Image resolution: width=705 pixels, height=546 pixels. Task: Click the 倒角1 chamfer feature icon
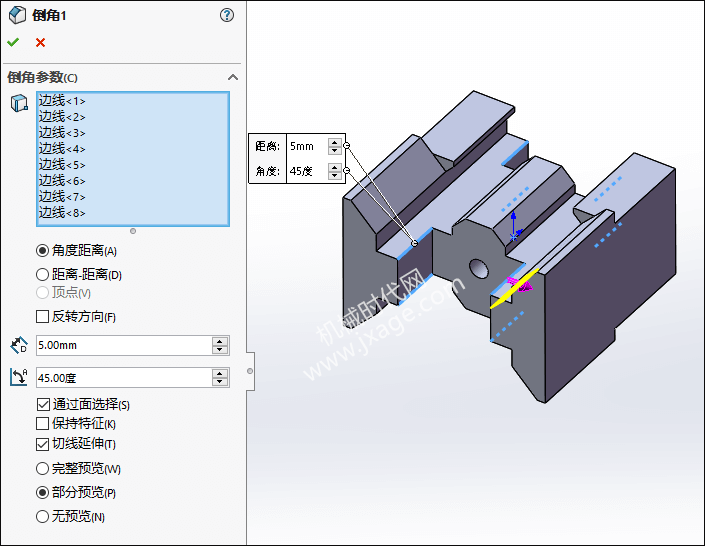click(18, 15)
